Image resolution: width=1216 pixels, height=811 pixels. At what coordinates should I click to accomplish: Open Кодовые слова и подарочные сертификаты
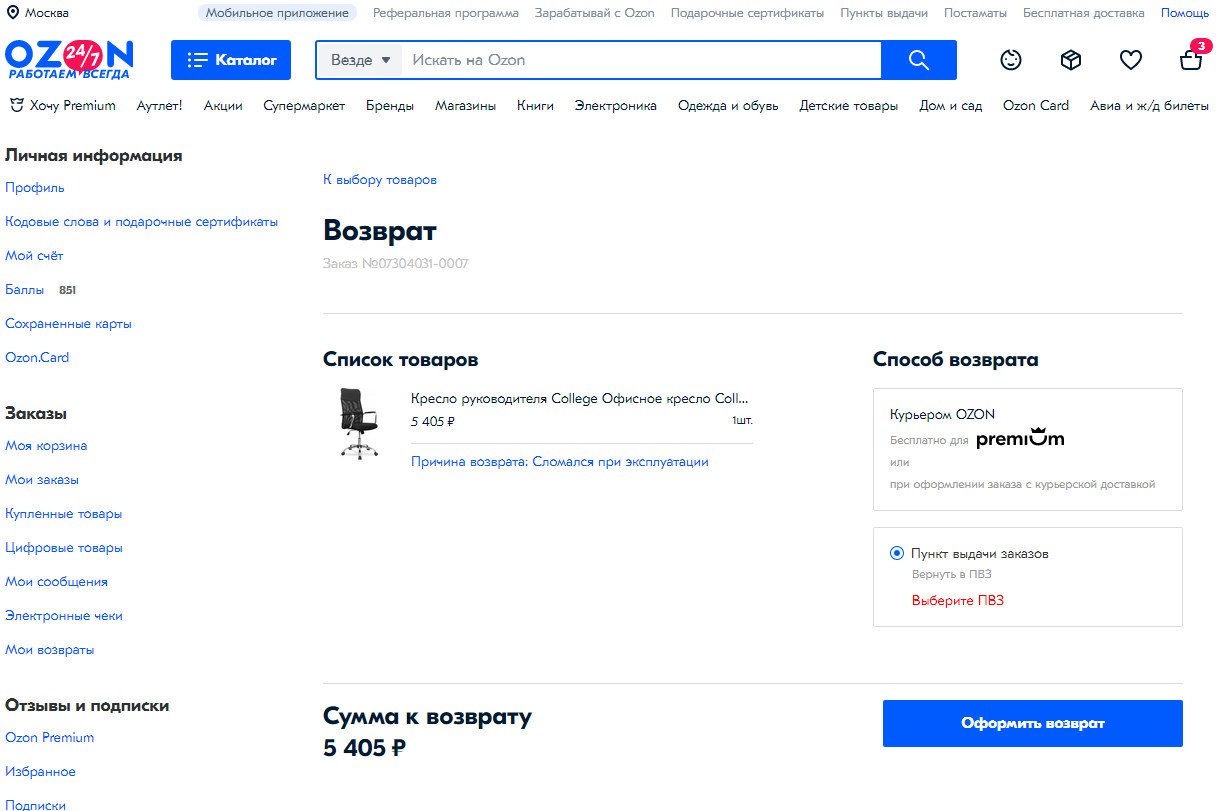tap(142, 222)
